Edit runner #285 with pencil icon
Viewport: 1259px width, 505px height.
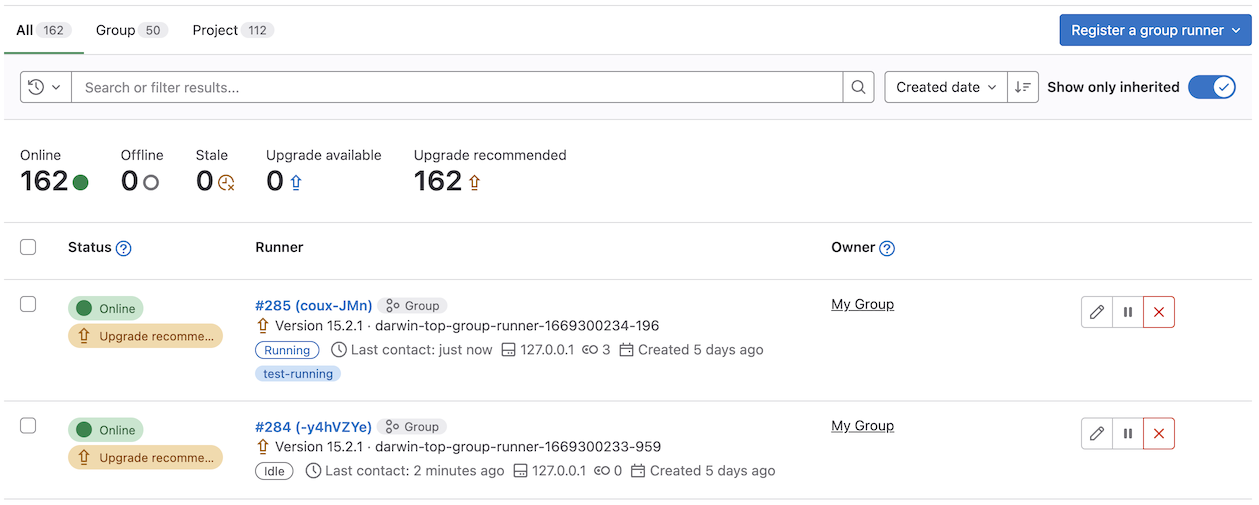pos(1097,312)
